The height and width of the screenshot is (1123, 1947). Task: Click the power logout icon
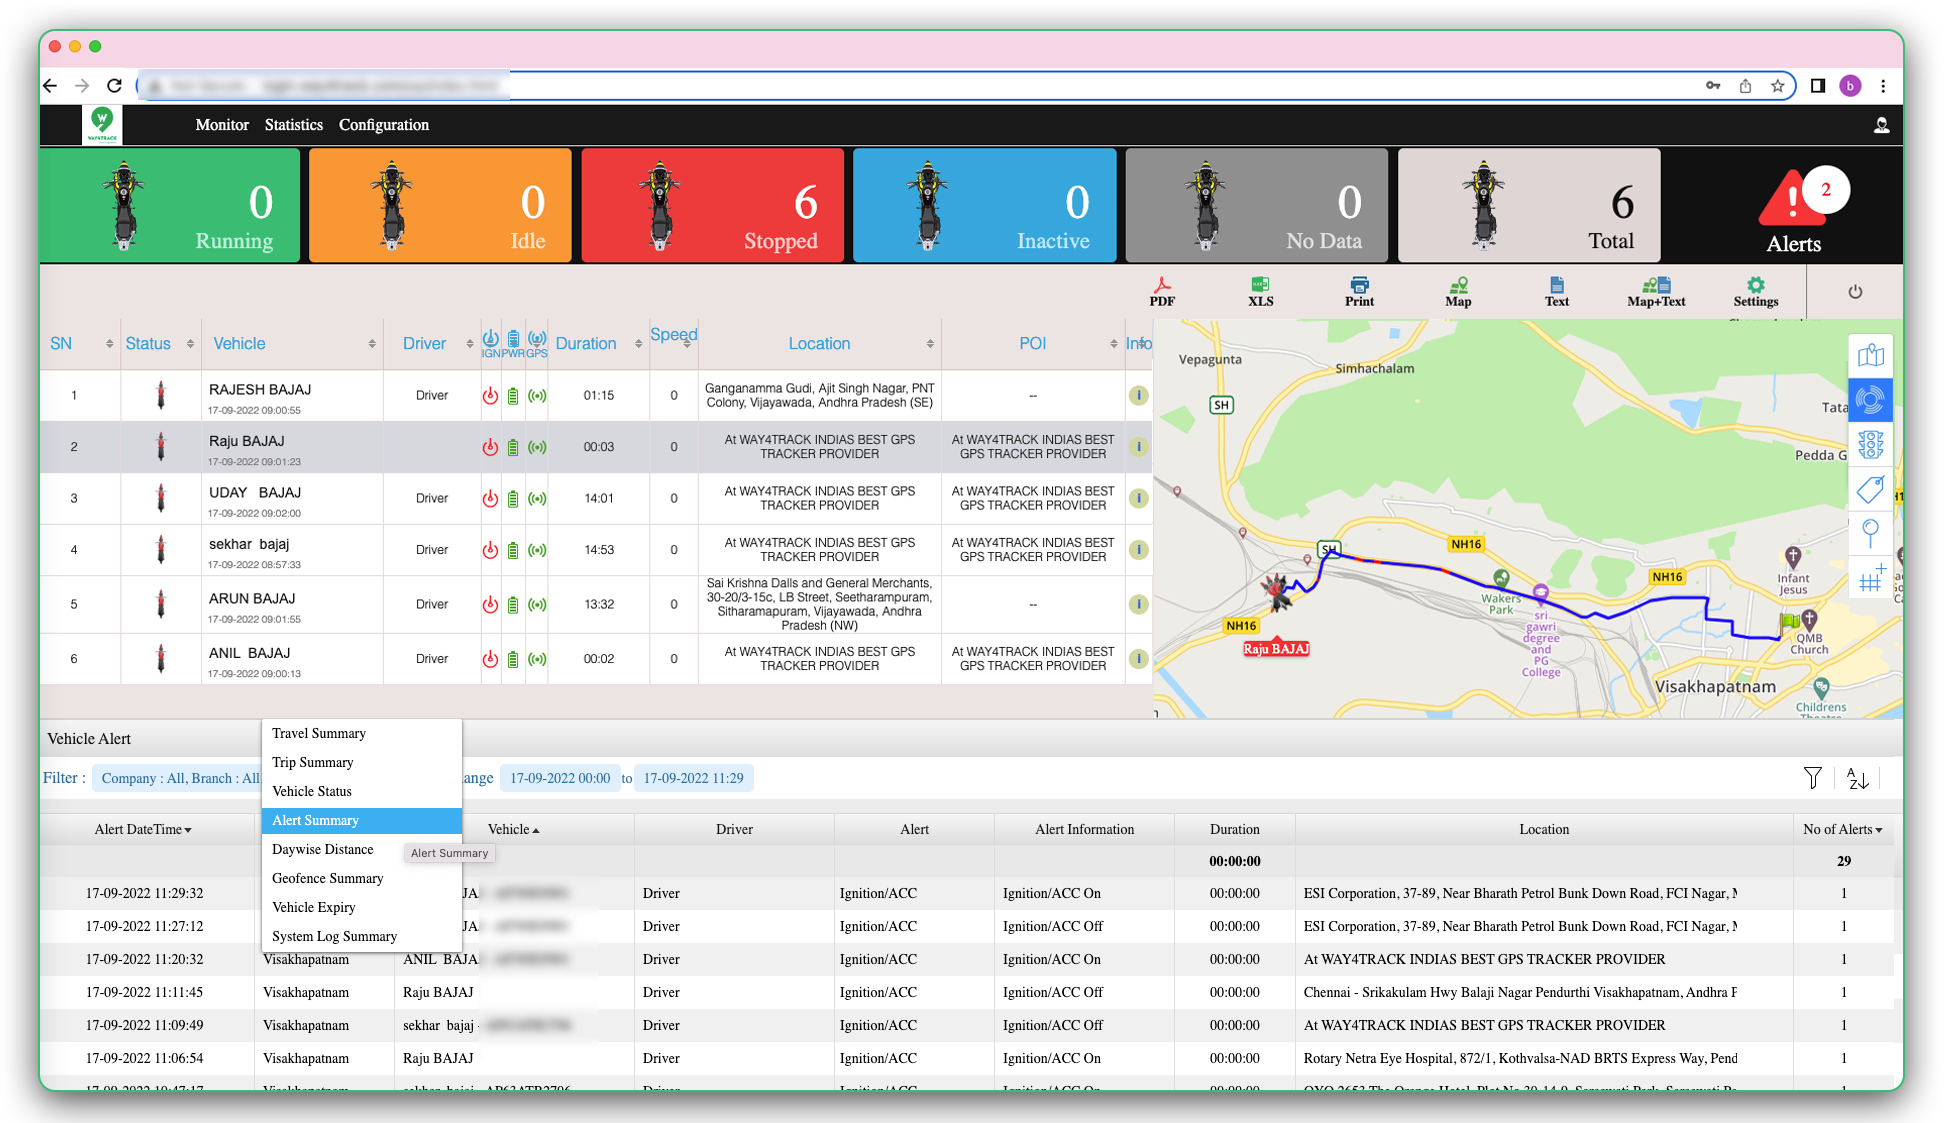tap(1855, 292)
